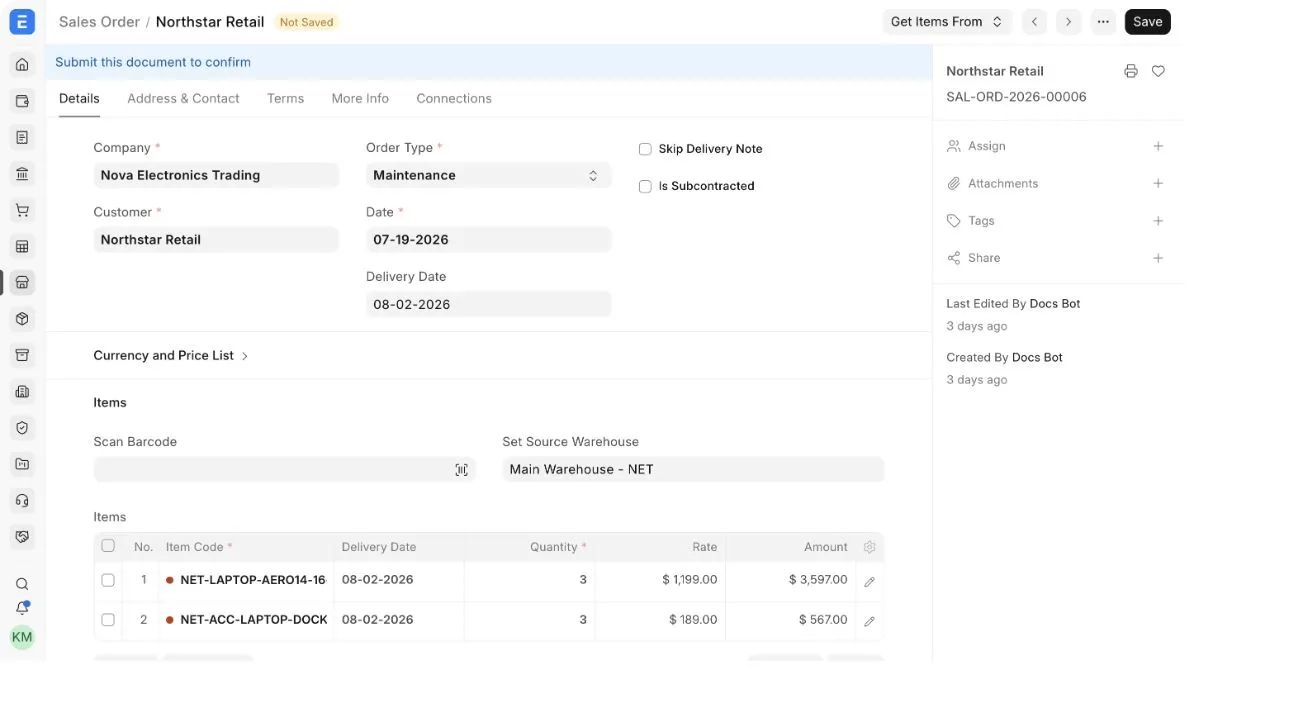Open the three-dots more menu
The width and height of the screenshot is (1303, 727).
pyautogui.click(x=1103, y=22)
